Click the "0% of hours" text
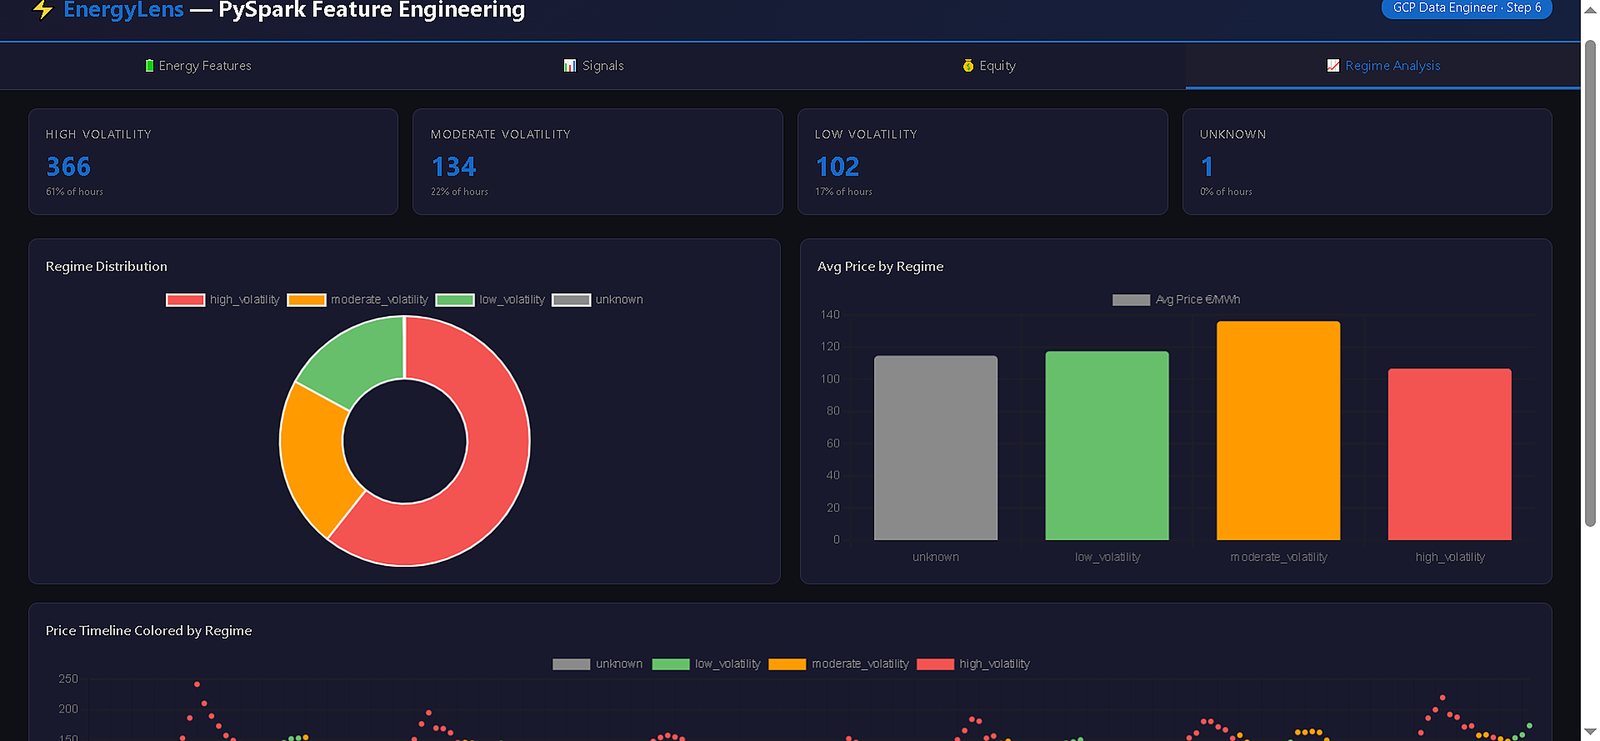The width and height of the screenshot is (1600, 741). (x=1226, y=192)
